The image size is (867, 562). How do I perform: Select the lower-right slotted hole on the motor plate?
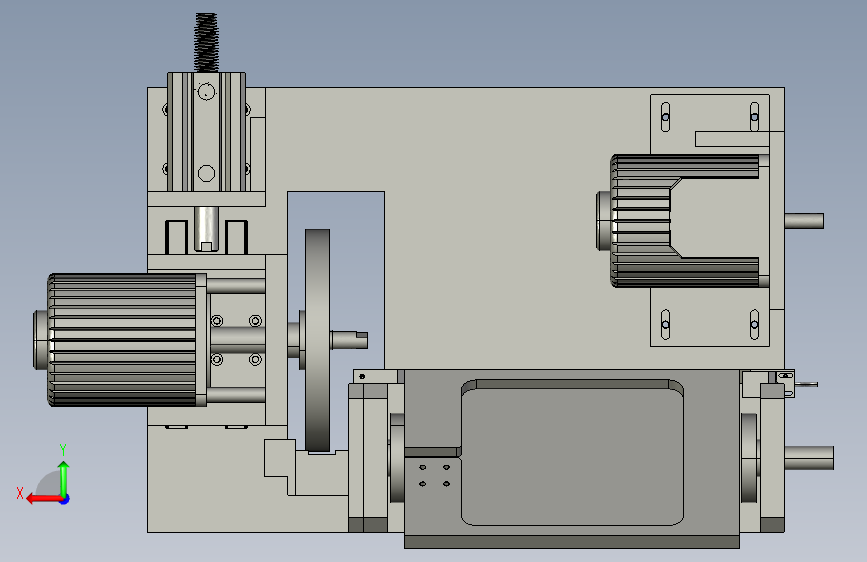[754, 324]
